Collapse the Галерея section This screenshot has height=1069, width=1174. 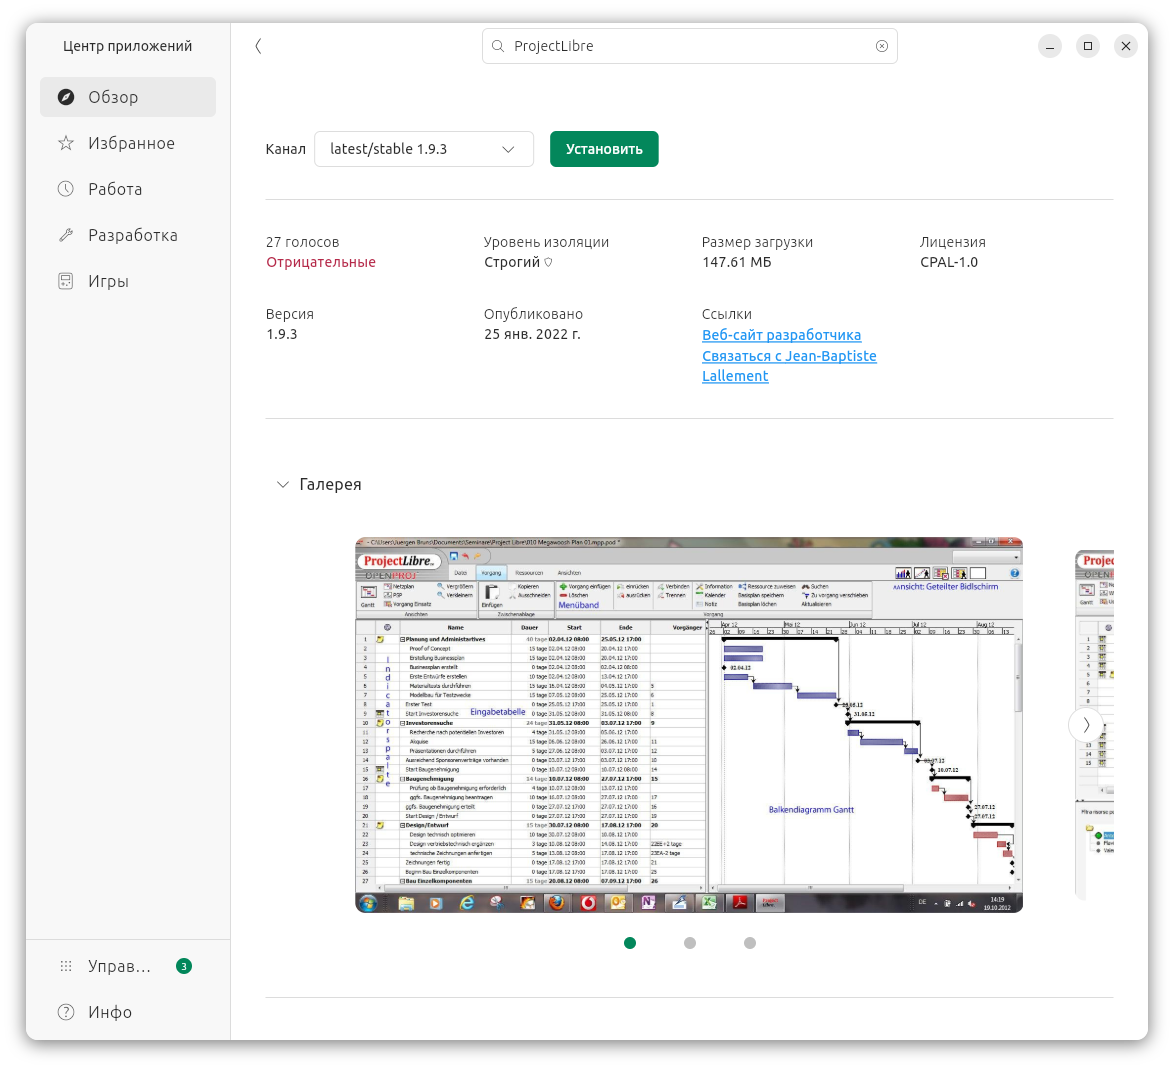pos(282,485)
